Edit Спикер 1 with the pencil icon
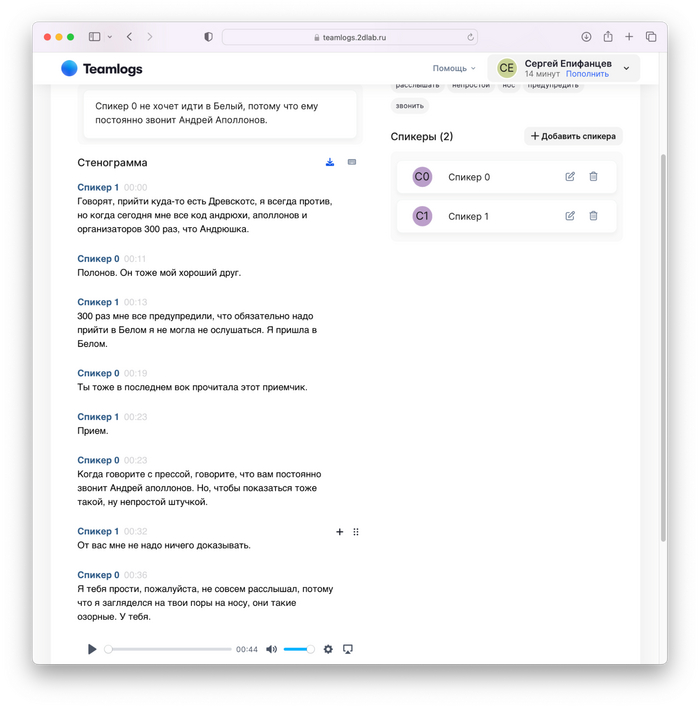Viewport: 700px width, 707px height. 570,216
